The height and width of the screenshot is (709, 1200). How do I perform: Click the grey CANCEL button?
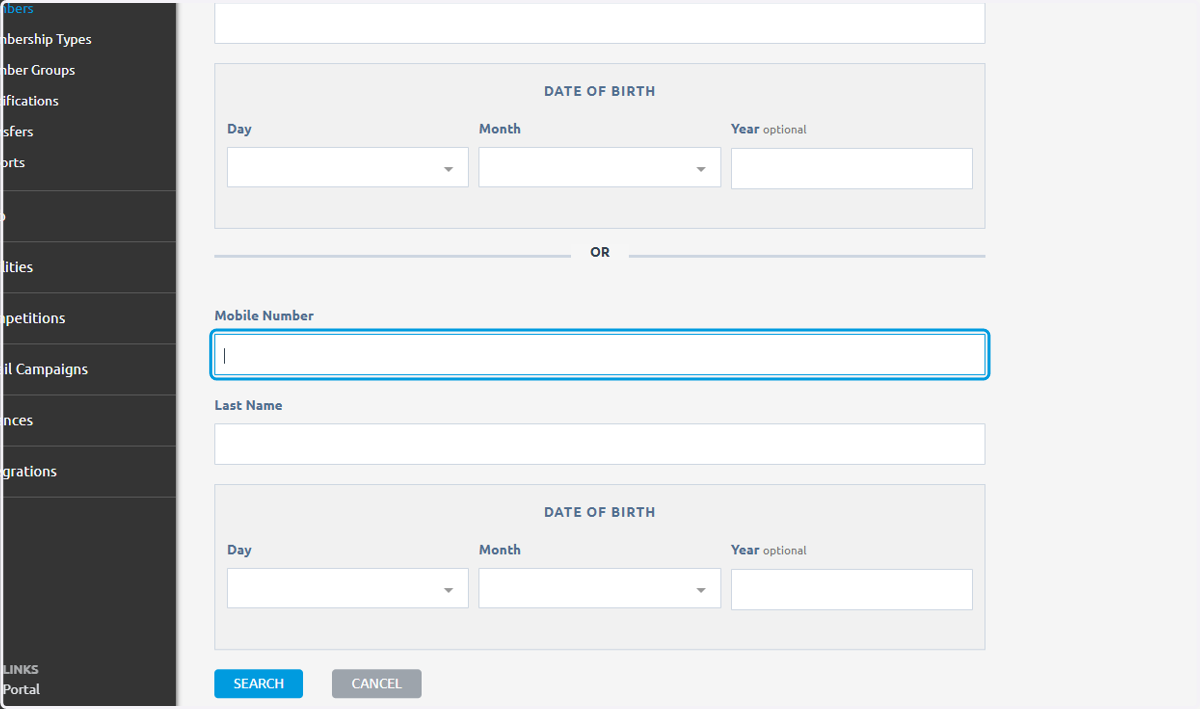[376, 684]
